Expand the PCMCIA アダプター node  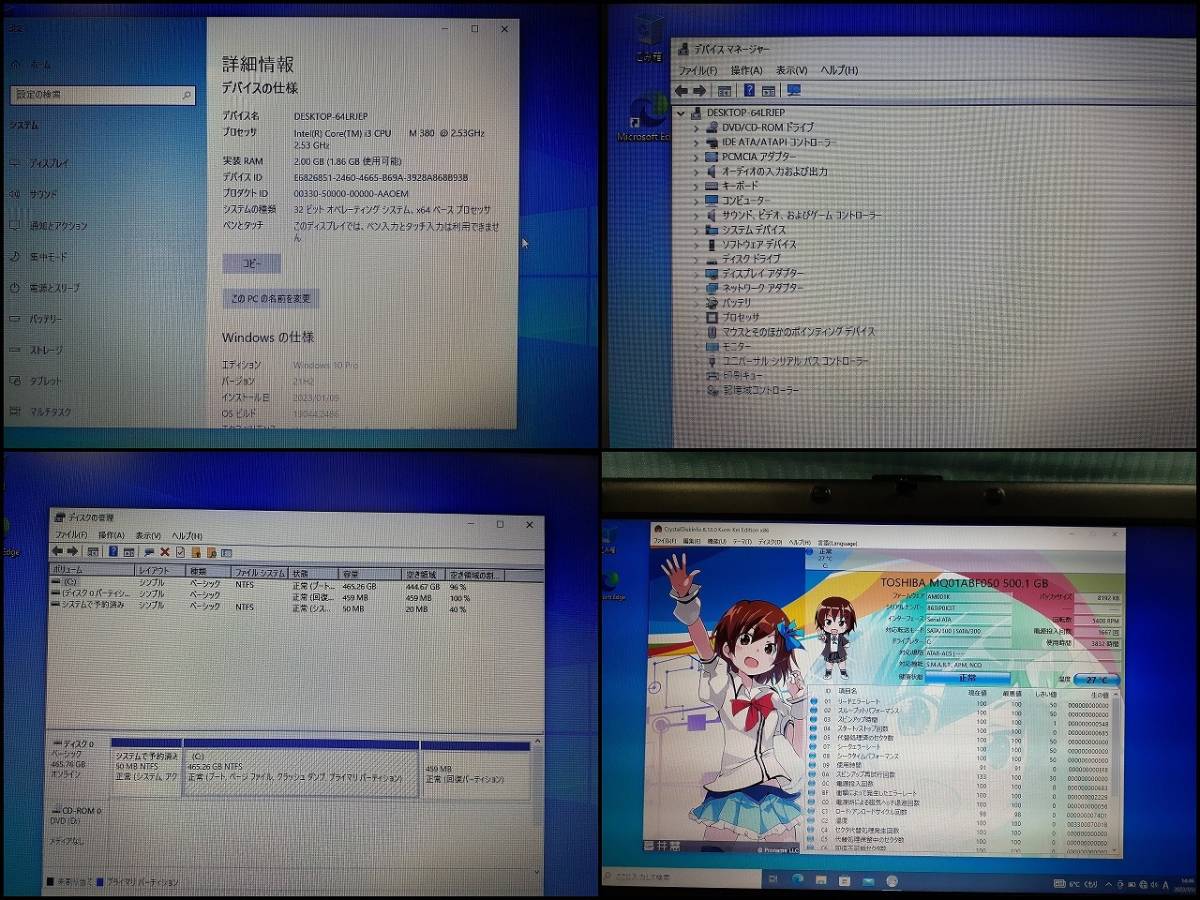pyautogui.click(x=696, y=157)
